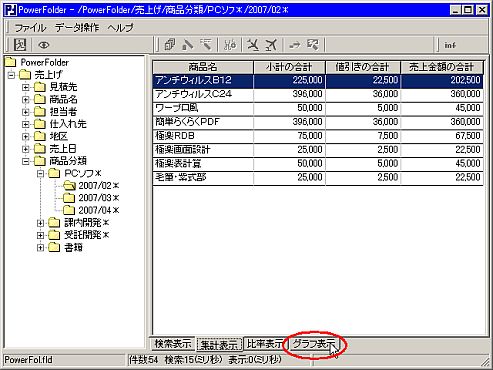The width and height of the screenshot is (493, 370).
Task: Click the chart icon at toolbar's left end
Action: [20, 45]
